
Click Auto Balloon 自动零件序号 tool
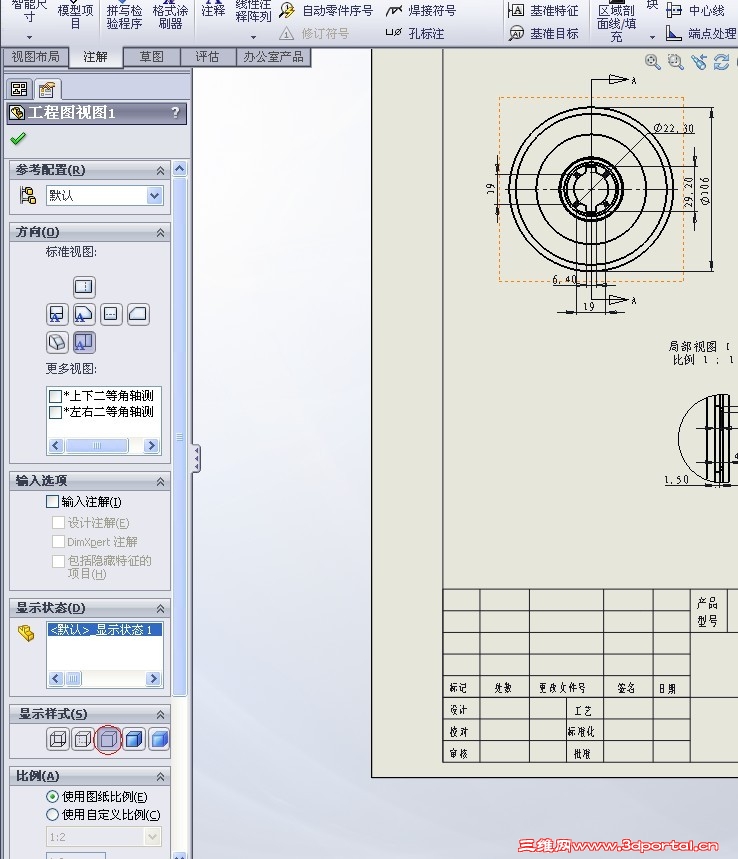[327, 10]
